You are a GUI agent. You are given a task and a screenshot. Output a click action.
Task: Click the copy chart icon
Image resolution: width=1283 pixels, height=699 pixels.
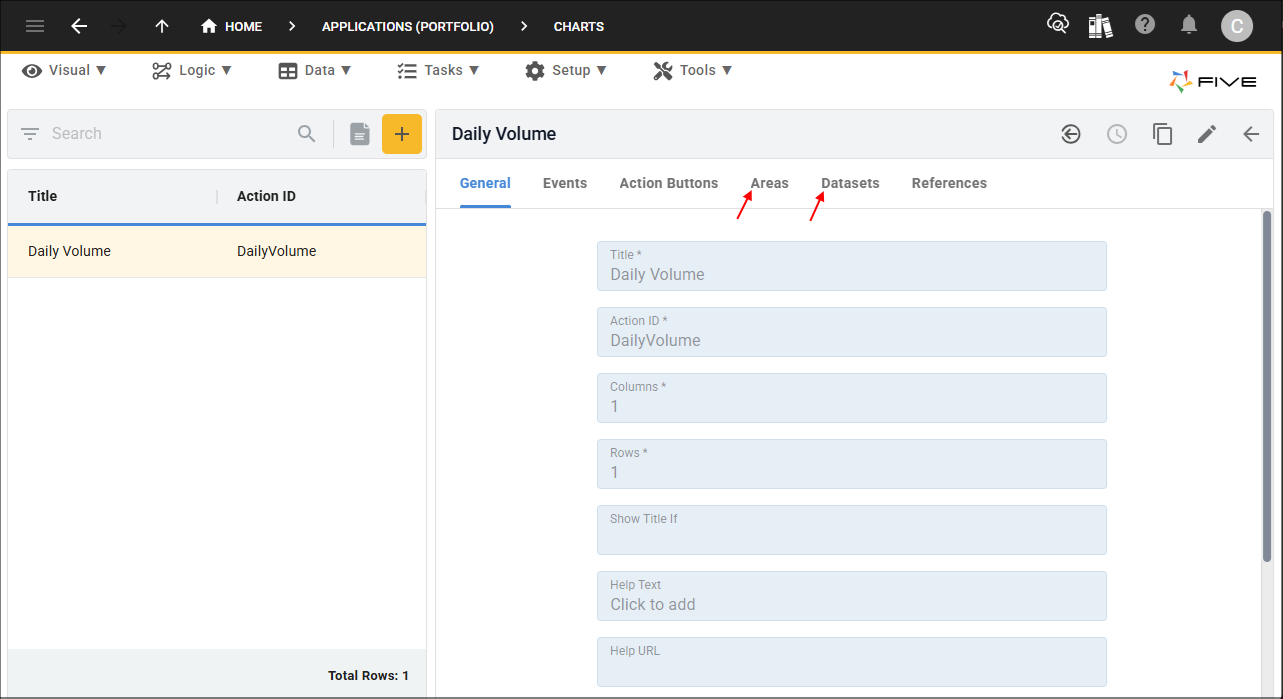[1162, 134]
